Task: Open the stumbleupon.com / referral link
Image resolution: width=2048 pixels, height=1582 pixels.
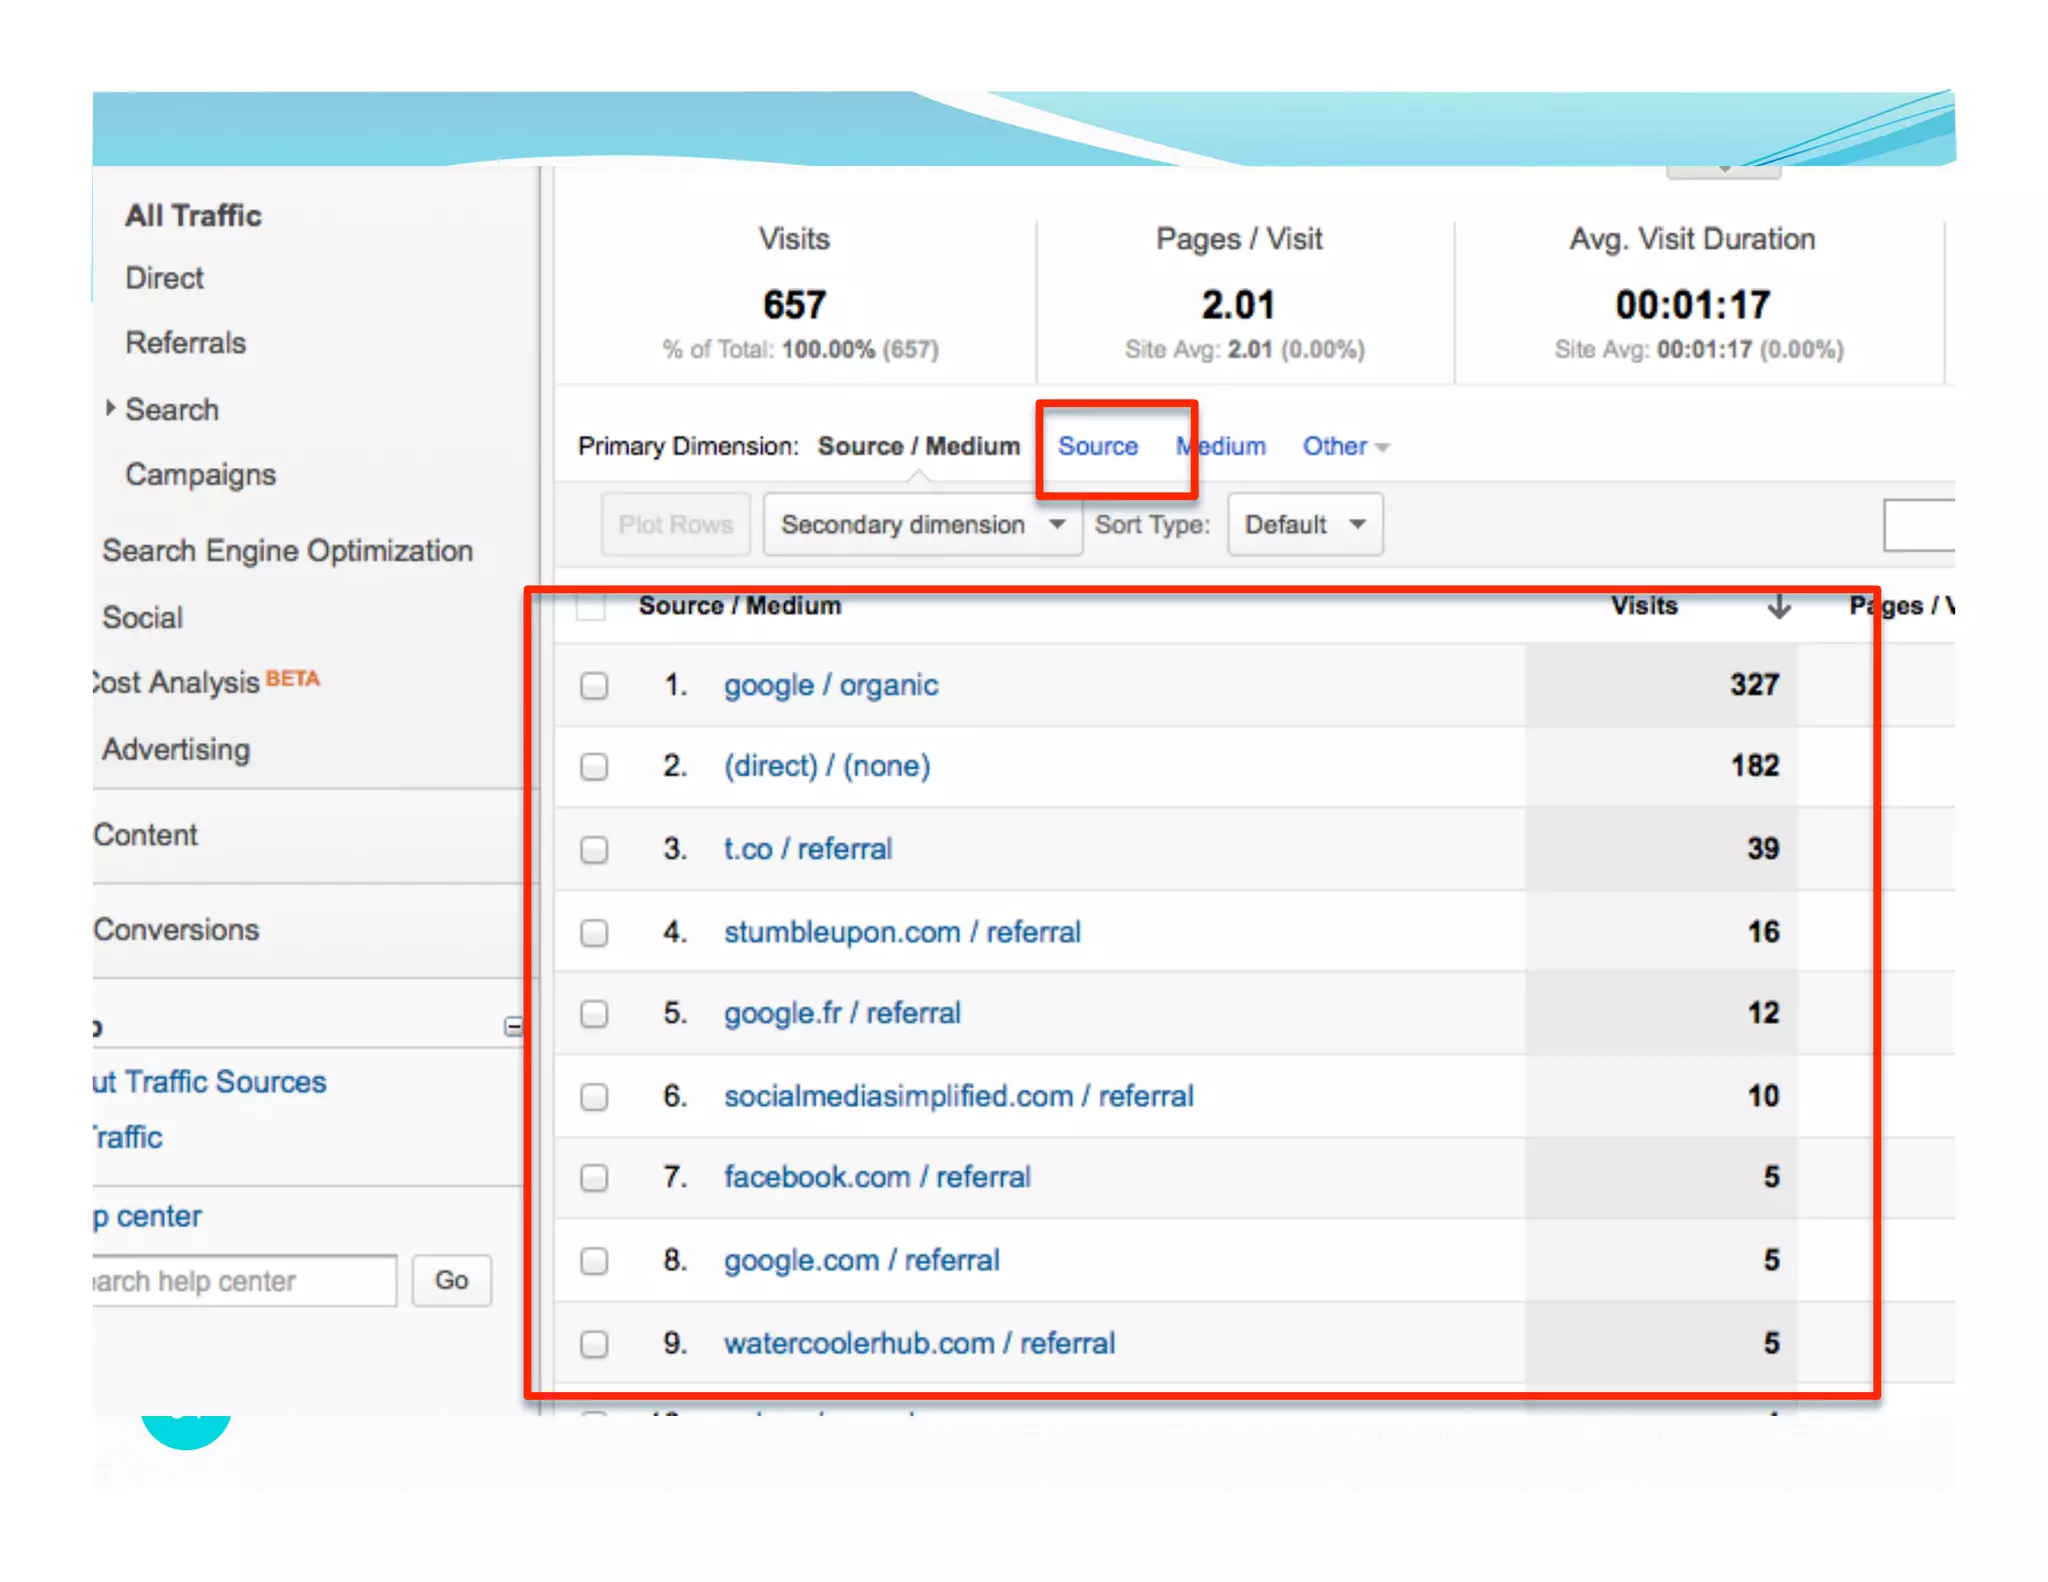Action: [901, 932]
